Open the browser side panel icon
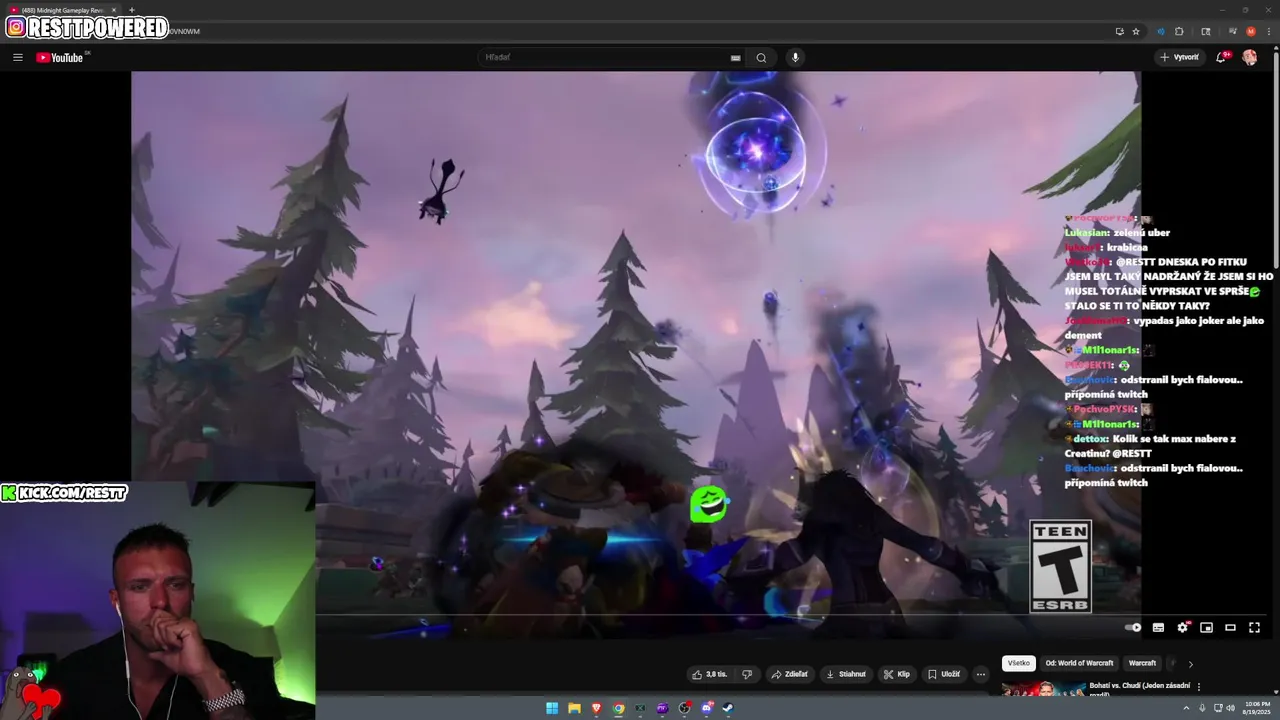 (x=1206, y=31)
